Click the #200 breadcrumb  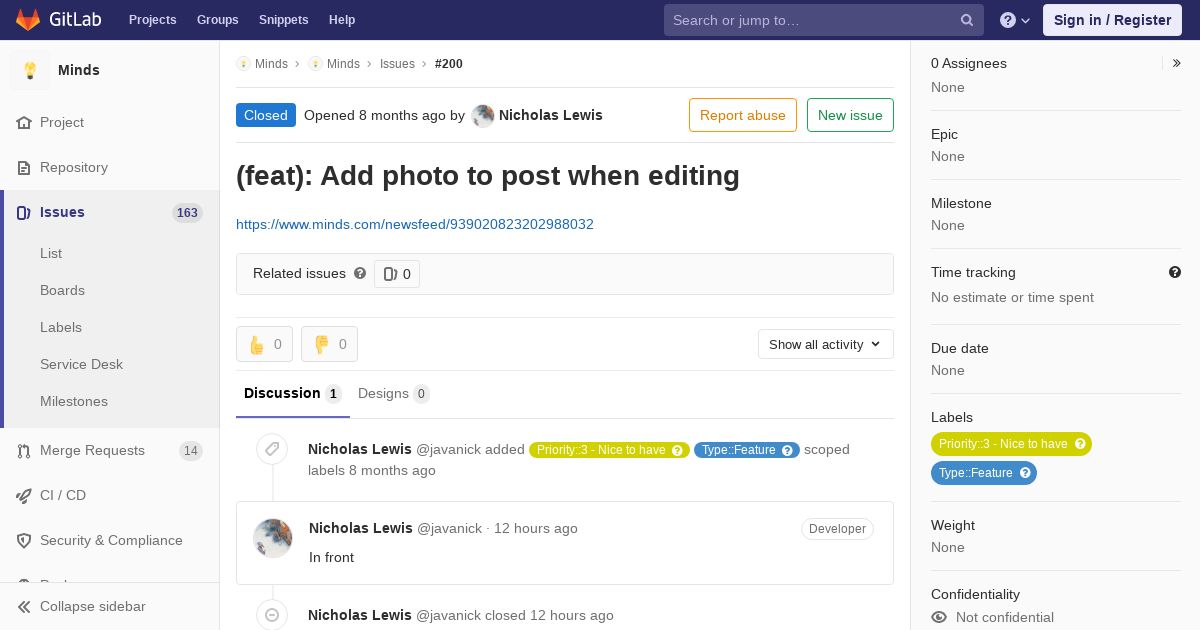click(x=449, y=63)
